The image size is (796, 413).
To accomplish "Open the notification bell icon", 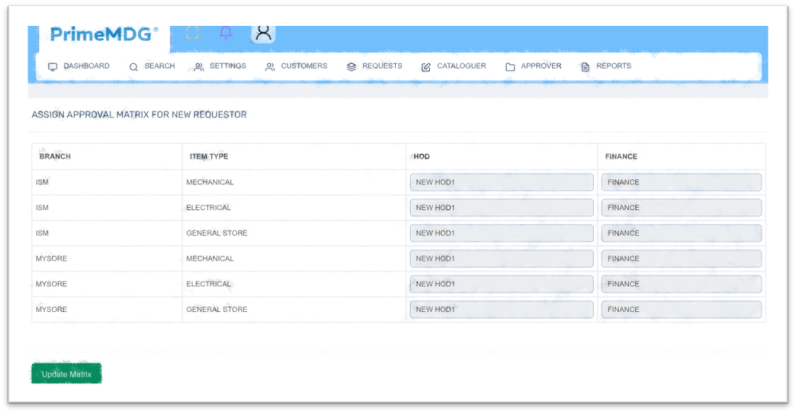I will tap(226, 33).
